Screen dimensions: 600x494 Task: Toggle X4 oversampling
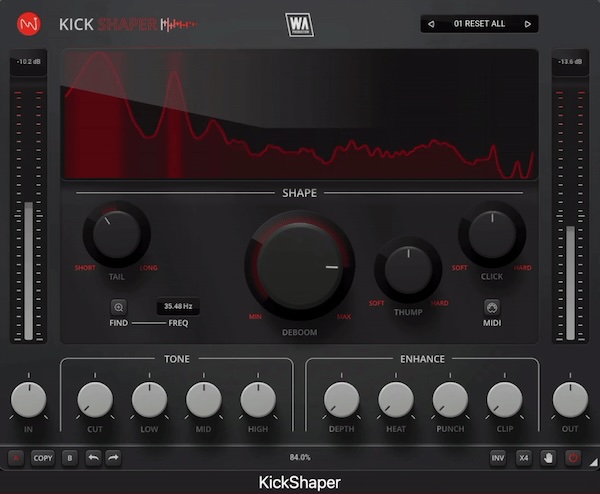pos(524,458)
